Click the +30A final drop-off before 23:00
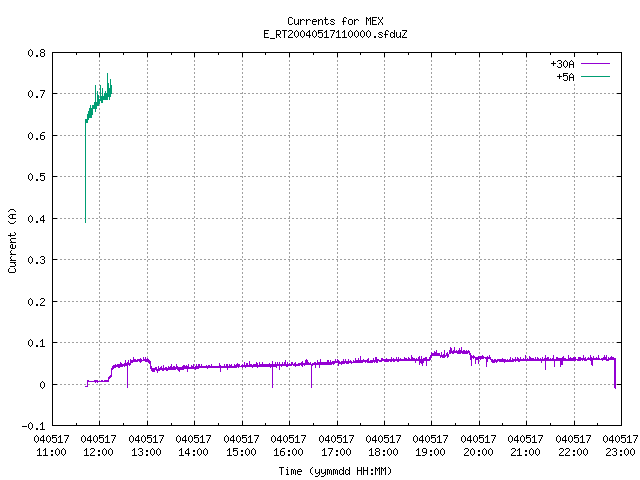 (615, 373)
